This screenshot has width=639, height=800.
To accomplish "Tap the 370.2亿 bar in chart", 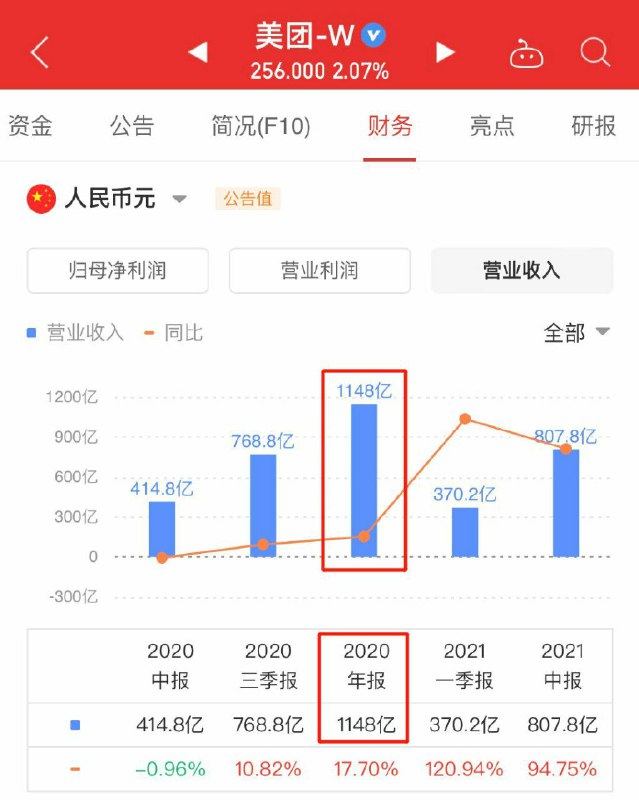I will click(465, 532).
